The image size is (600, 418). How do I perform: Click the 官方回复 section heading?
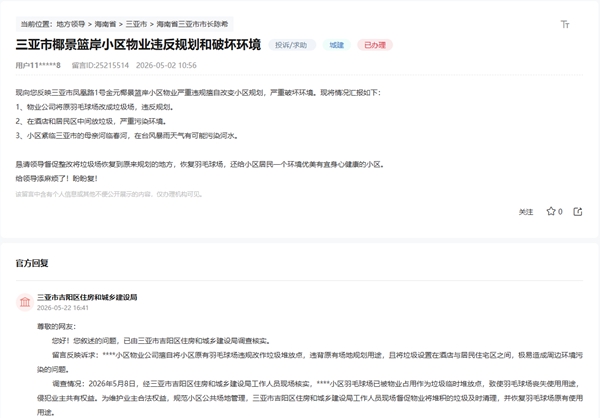(x=32, y=263)
